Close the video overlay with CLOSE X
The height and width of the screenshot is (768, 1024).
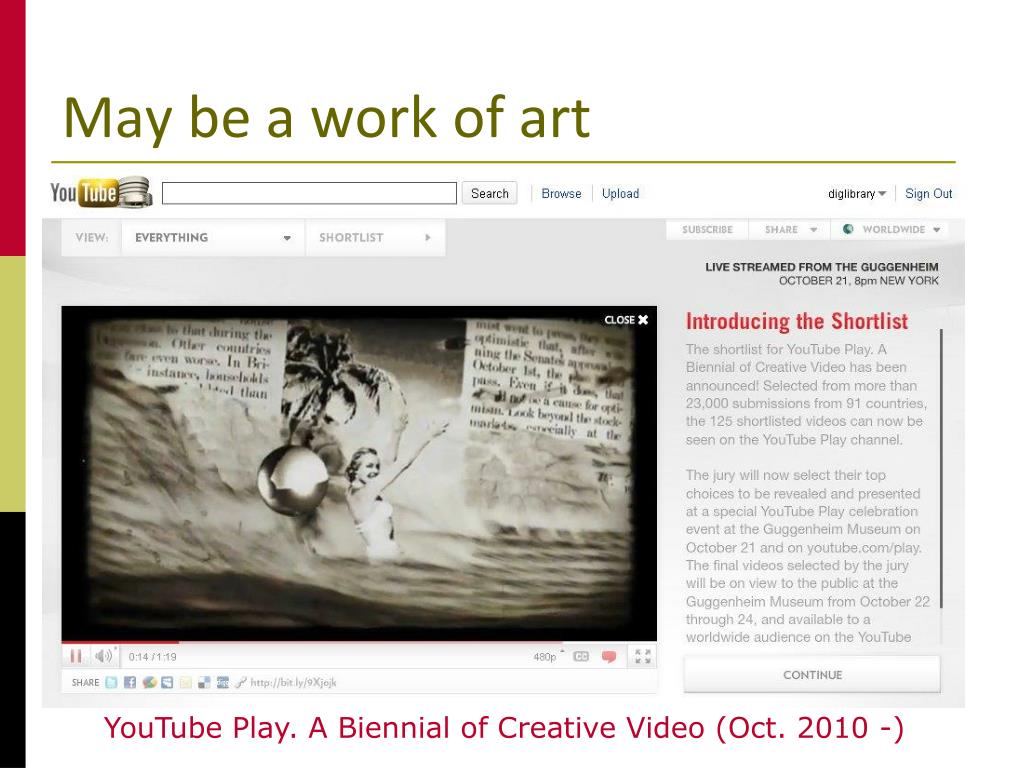pyautogui.click(x=626, y=320)
